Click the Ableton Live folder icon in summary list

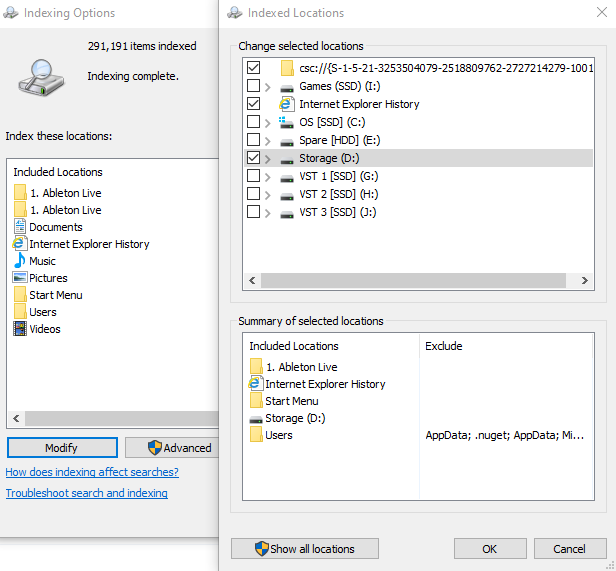click(x=256, y=366)
